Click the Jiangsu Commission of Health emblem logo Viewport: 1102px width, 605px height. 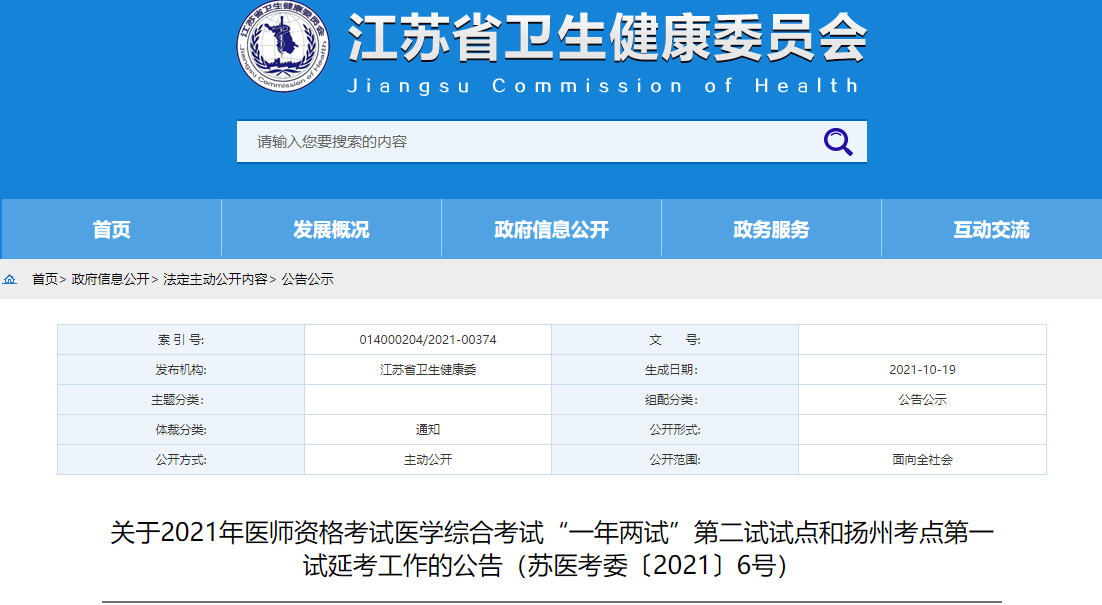pos(283,45)
